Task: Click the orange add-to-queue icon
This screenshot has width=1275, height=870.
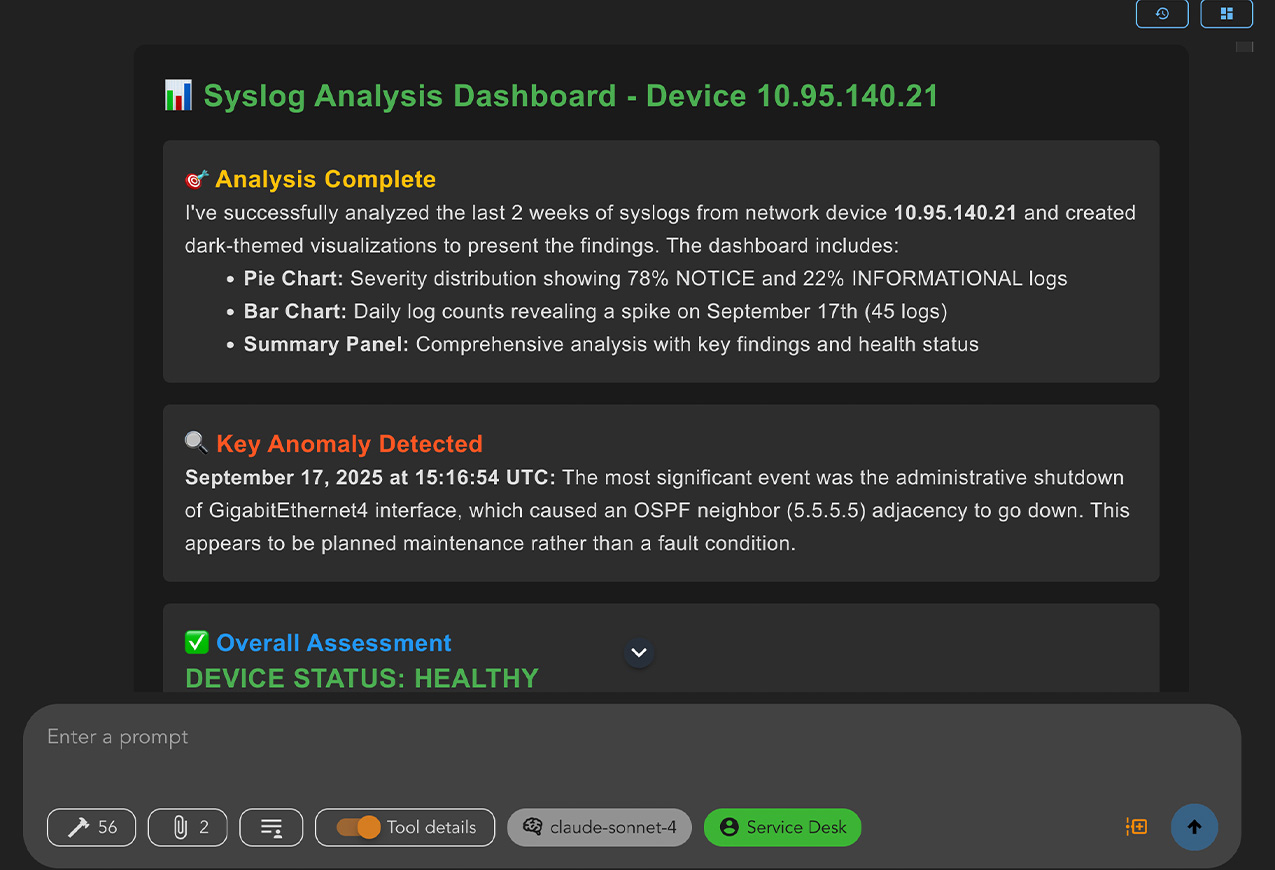Action: (1136, 827)
